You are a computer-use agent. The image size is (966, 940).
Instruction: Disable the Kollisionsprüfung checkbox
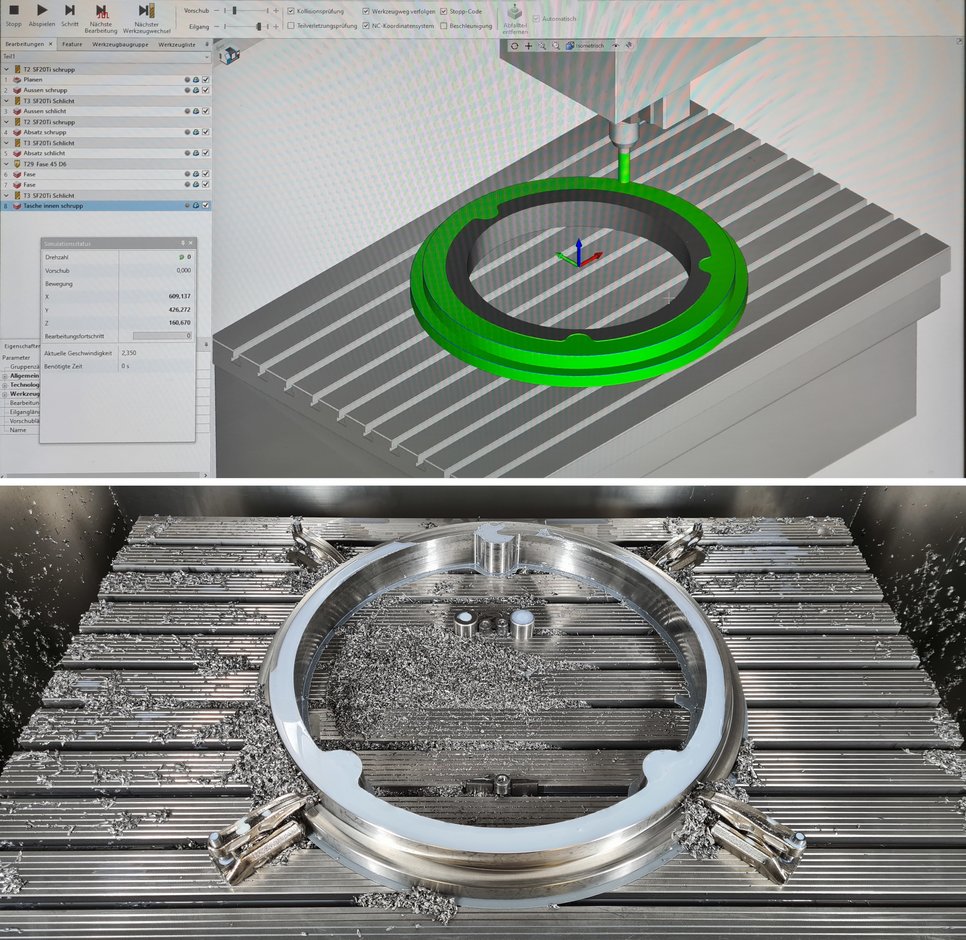[x=290, y=11]
